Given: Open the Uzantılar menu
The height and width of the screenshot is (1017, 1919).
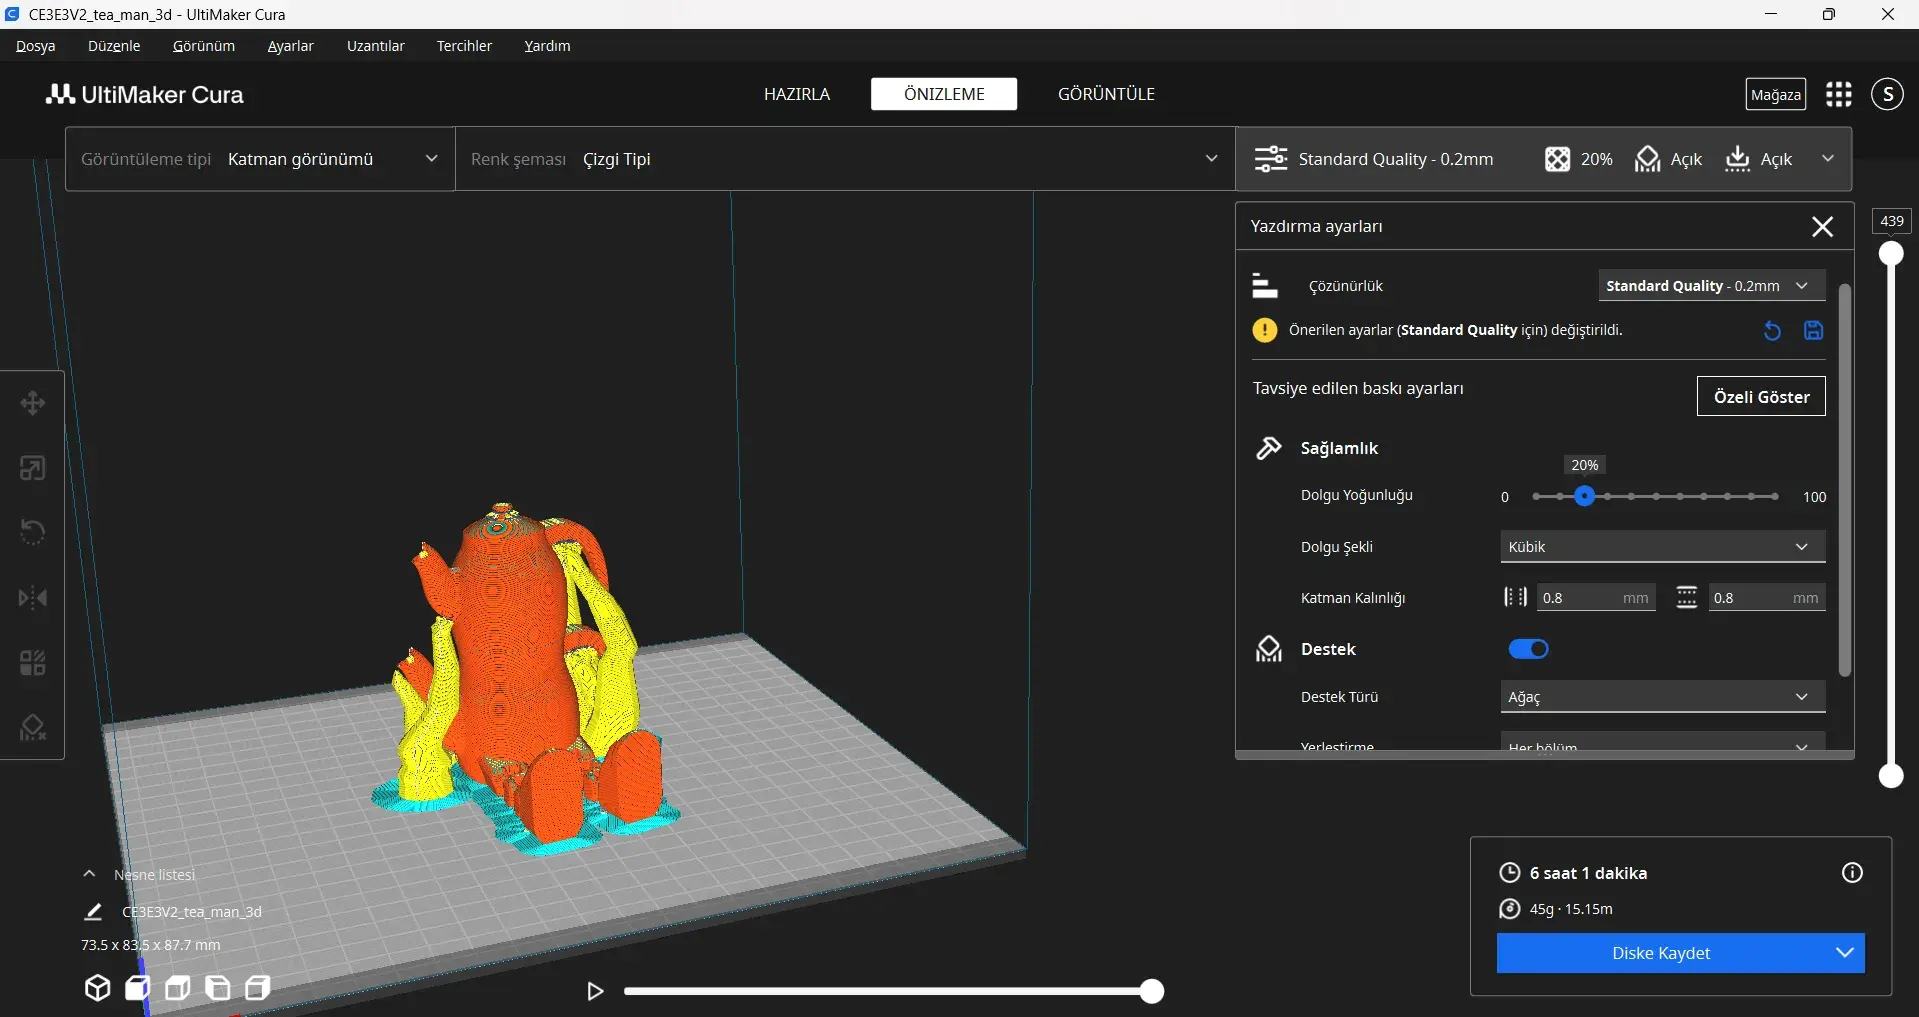Looking at the screenshot, I should pos(376,46).
